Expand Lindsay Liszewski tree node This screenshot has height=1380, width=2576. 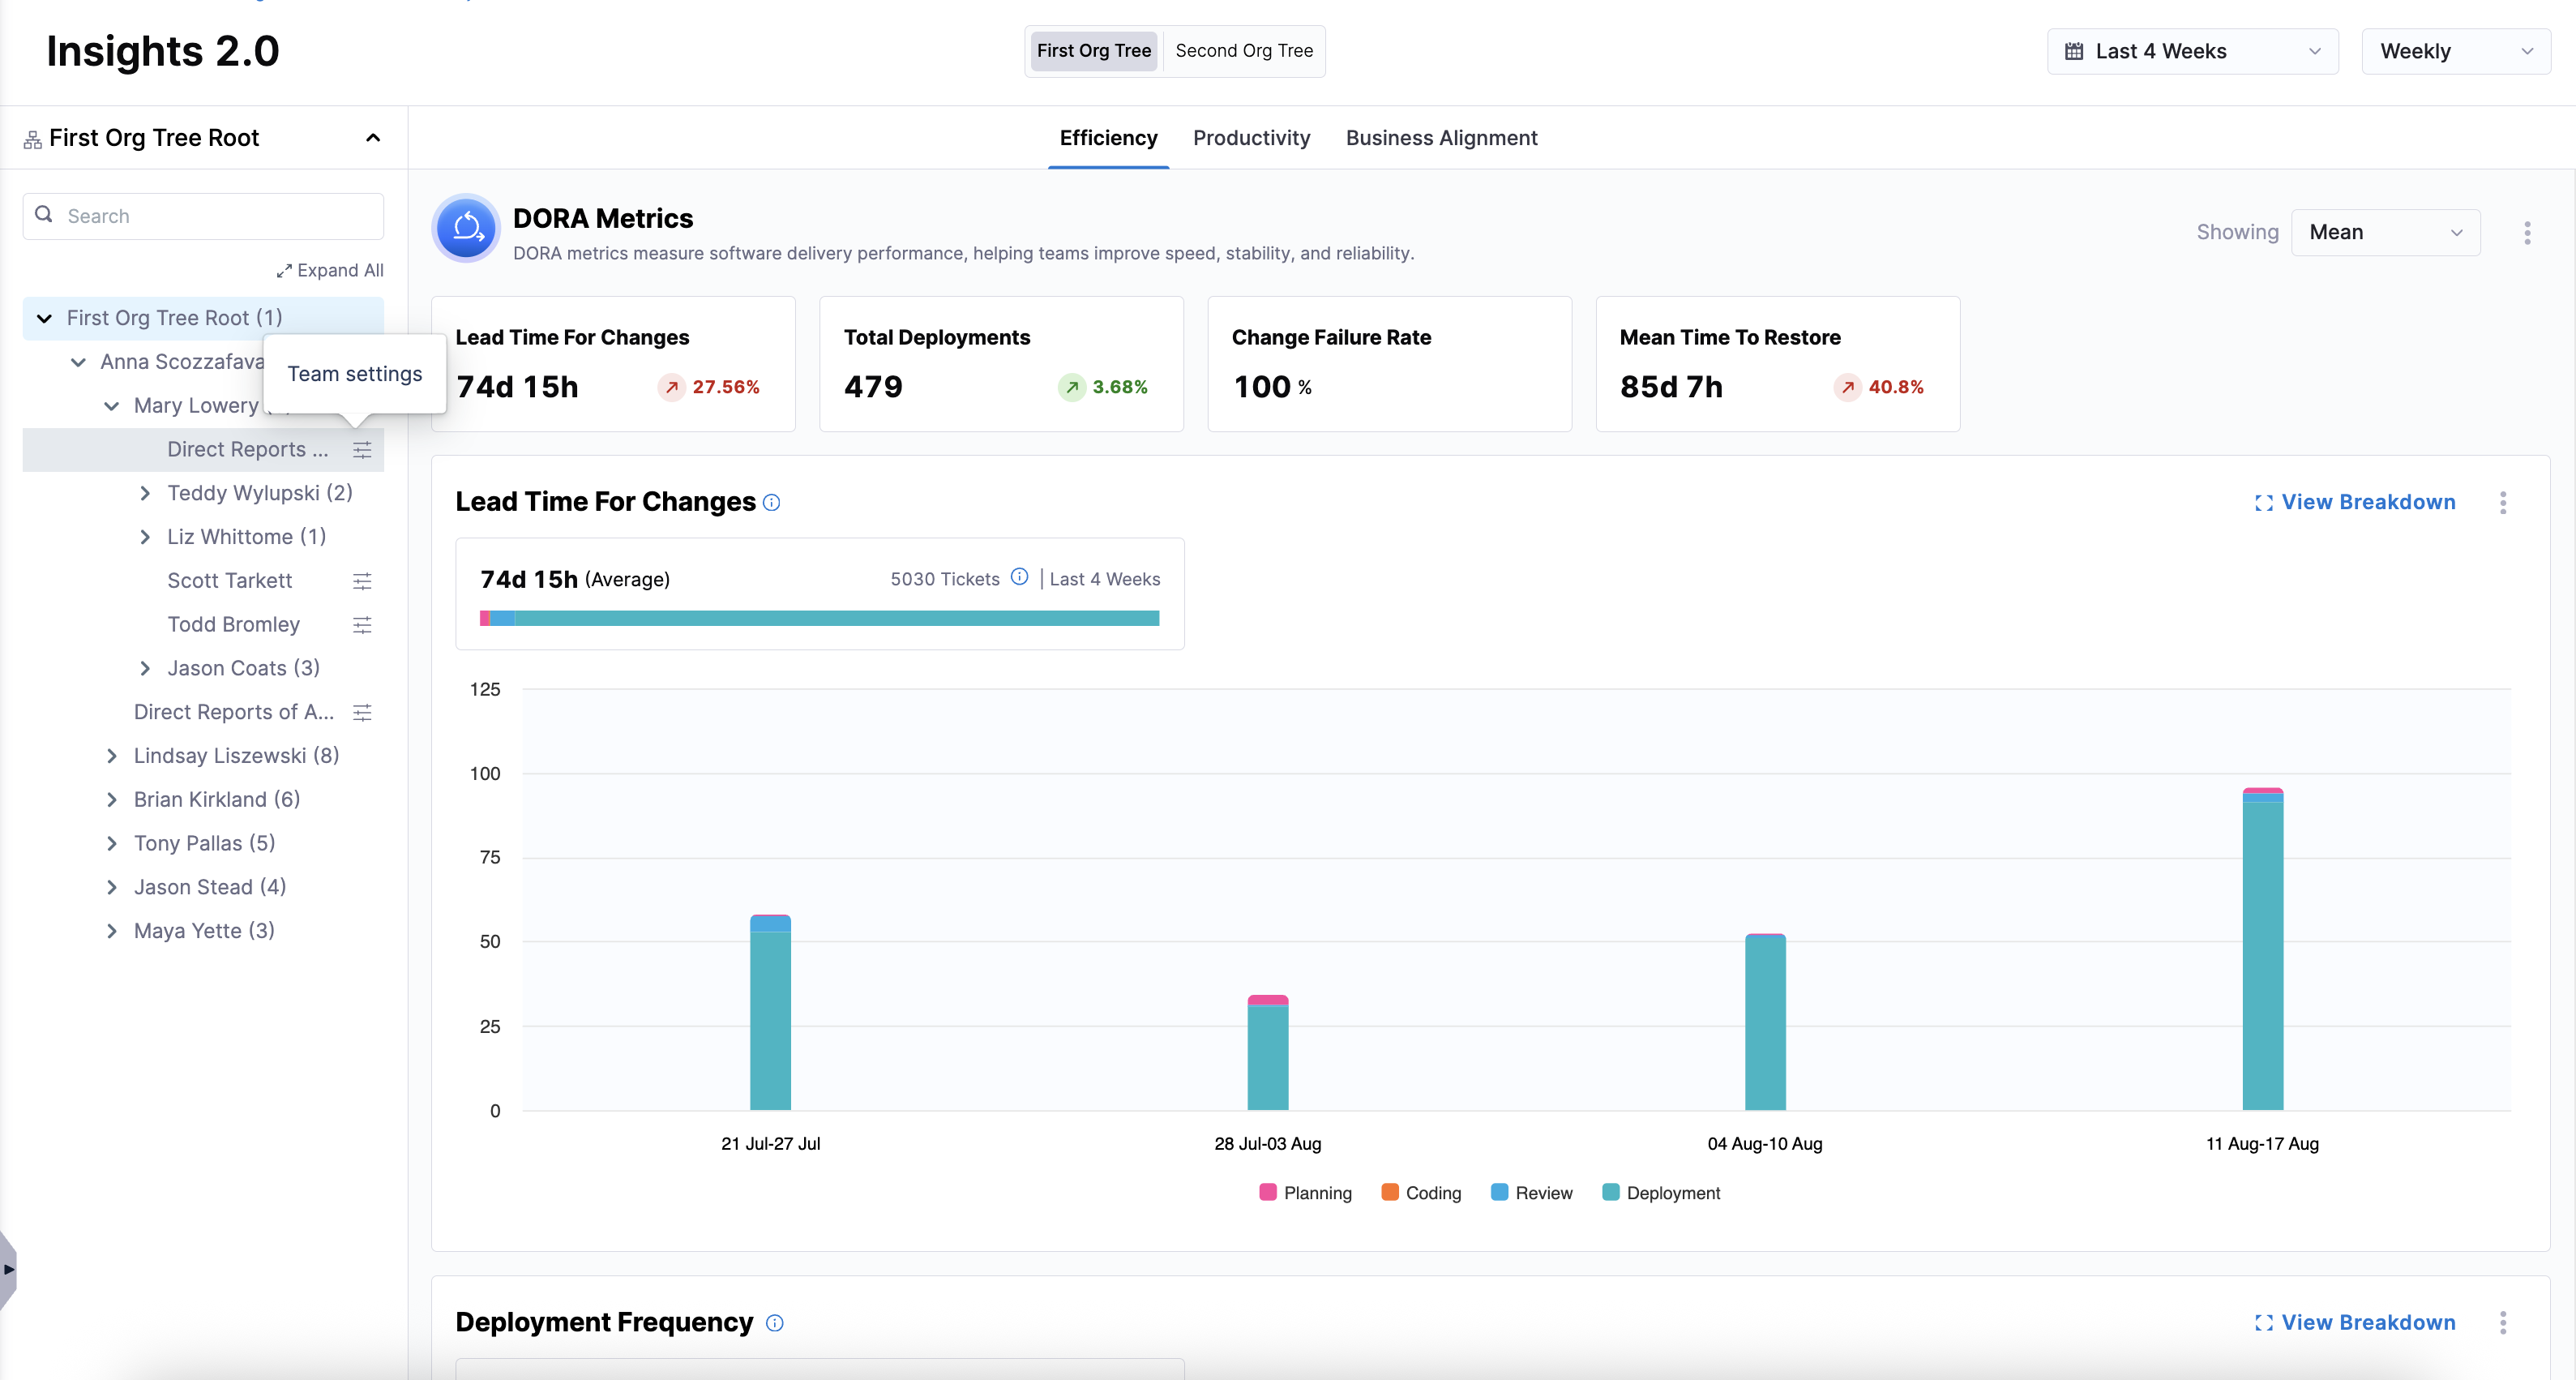tap(112, 756)
